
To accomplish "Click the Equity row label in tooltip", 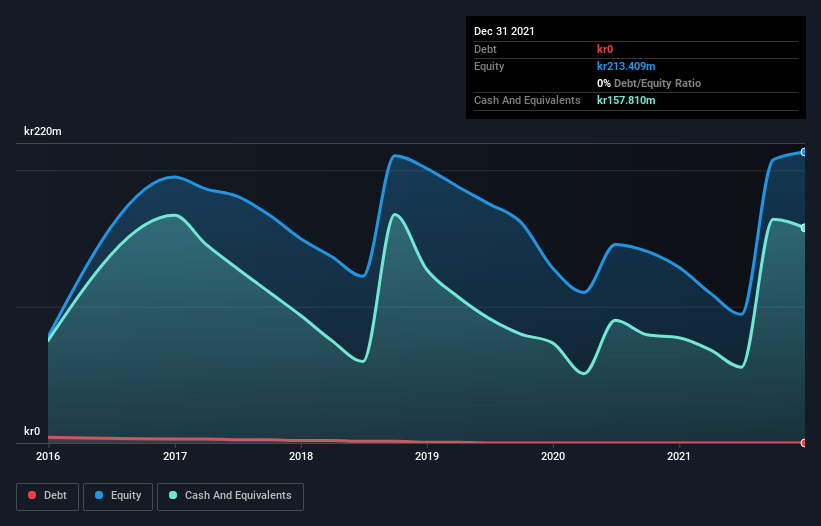I will (x=489, y=66).
